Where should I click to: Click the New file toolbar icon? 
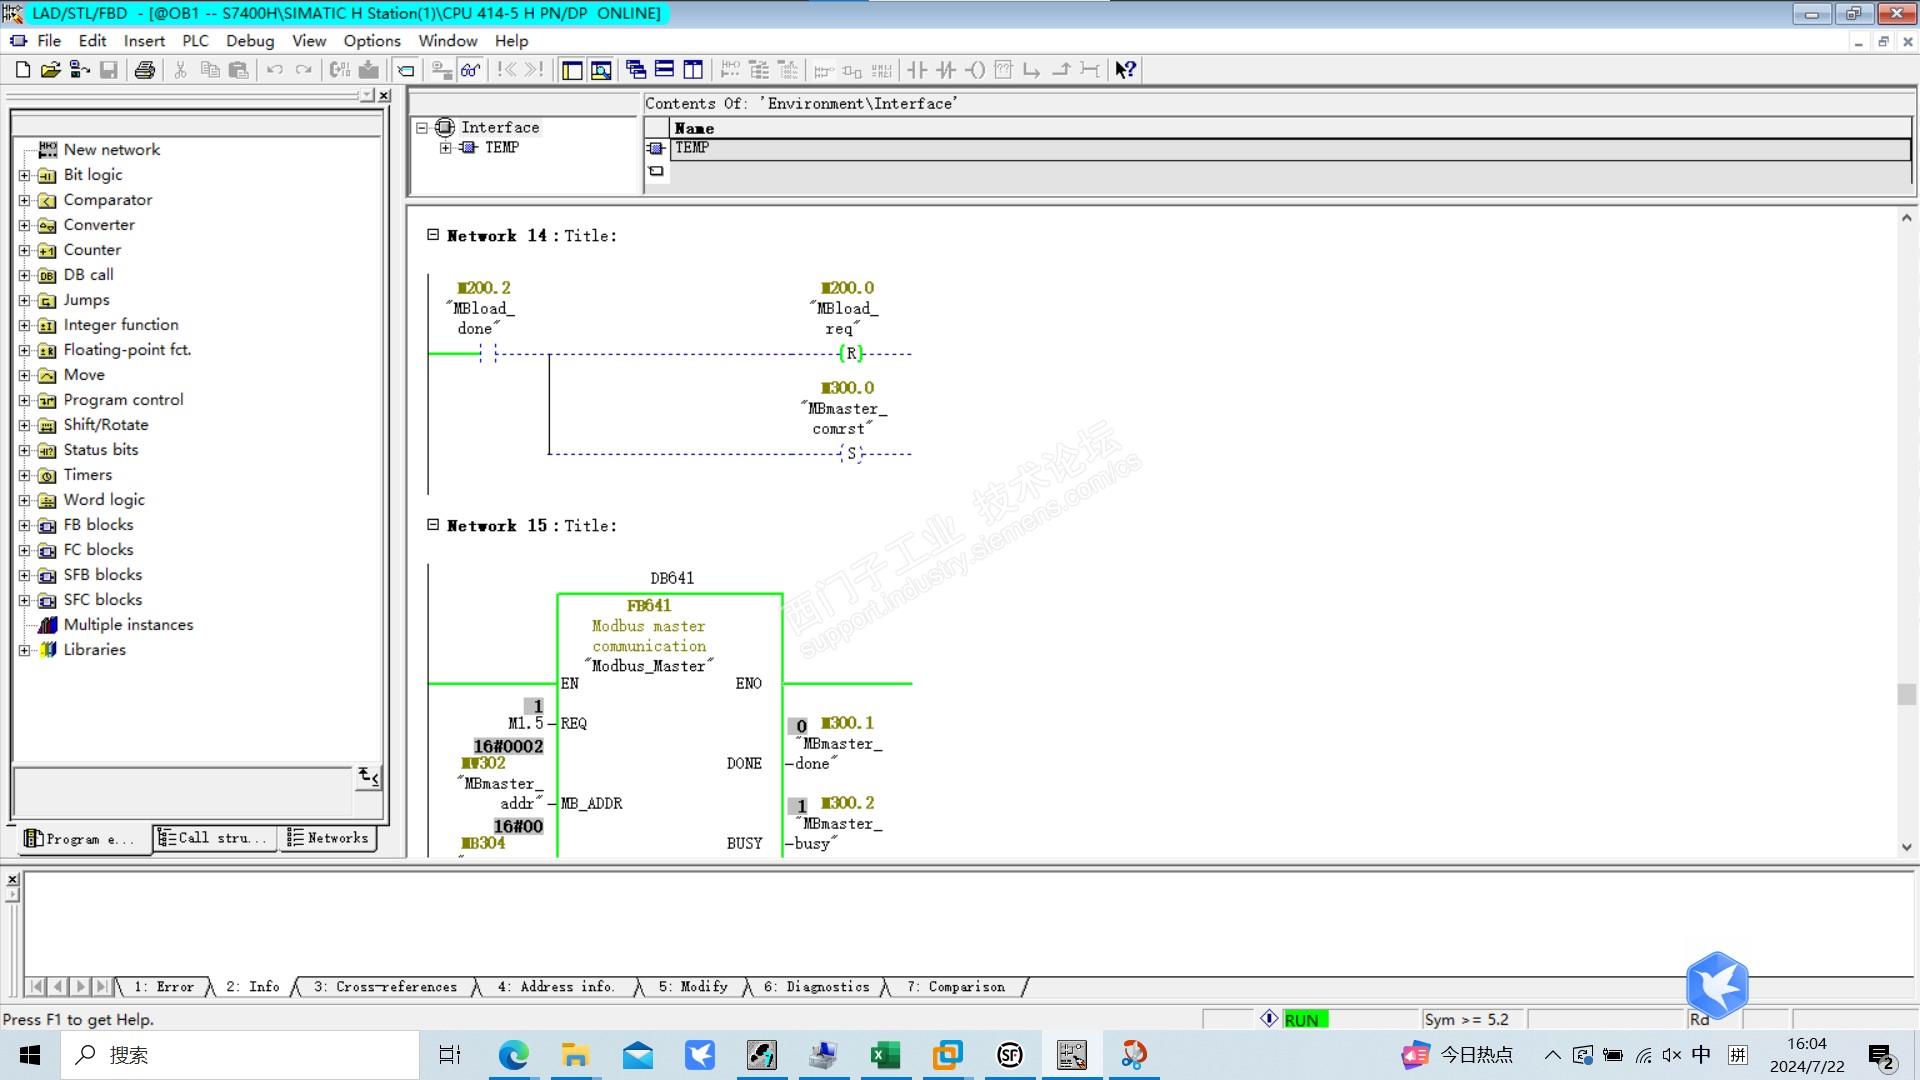pos(23,70)
